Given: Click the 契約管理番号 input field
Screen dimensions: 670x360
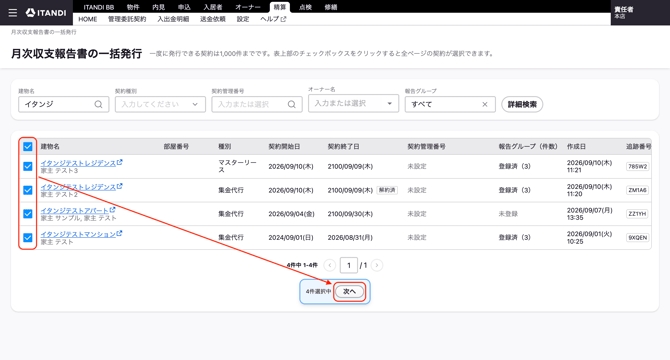Looking at the screenshot, I should 257,104.
